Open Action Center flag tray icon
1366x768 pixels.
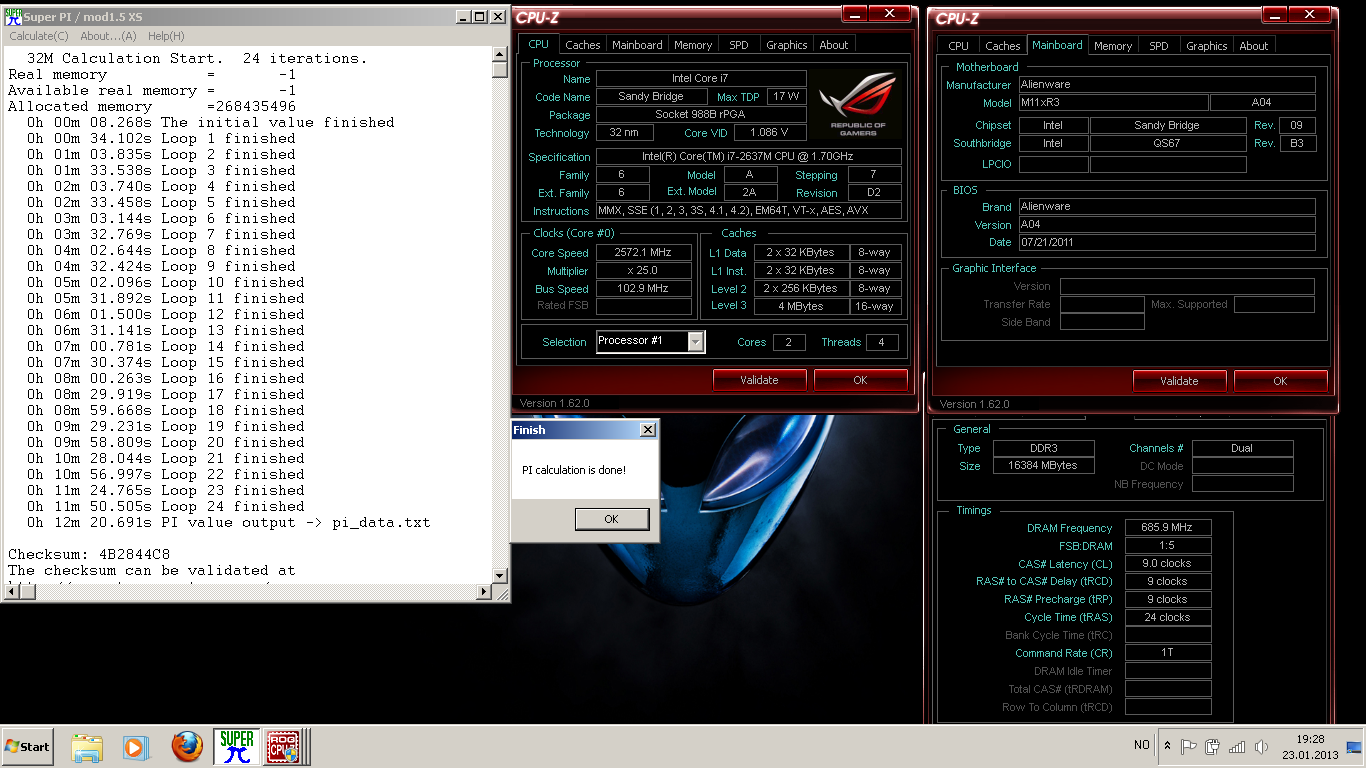point(1189,746)
